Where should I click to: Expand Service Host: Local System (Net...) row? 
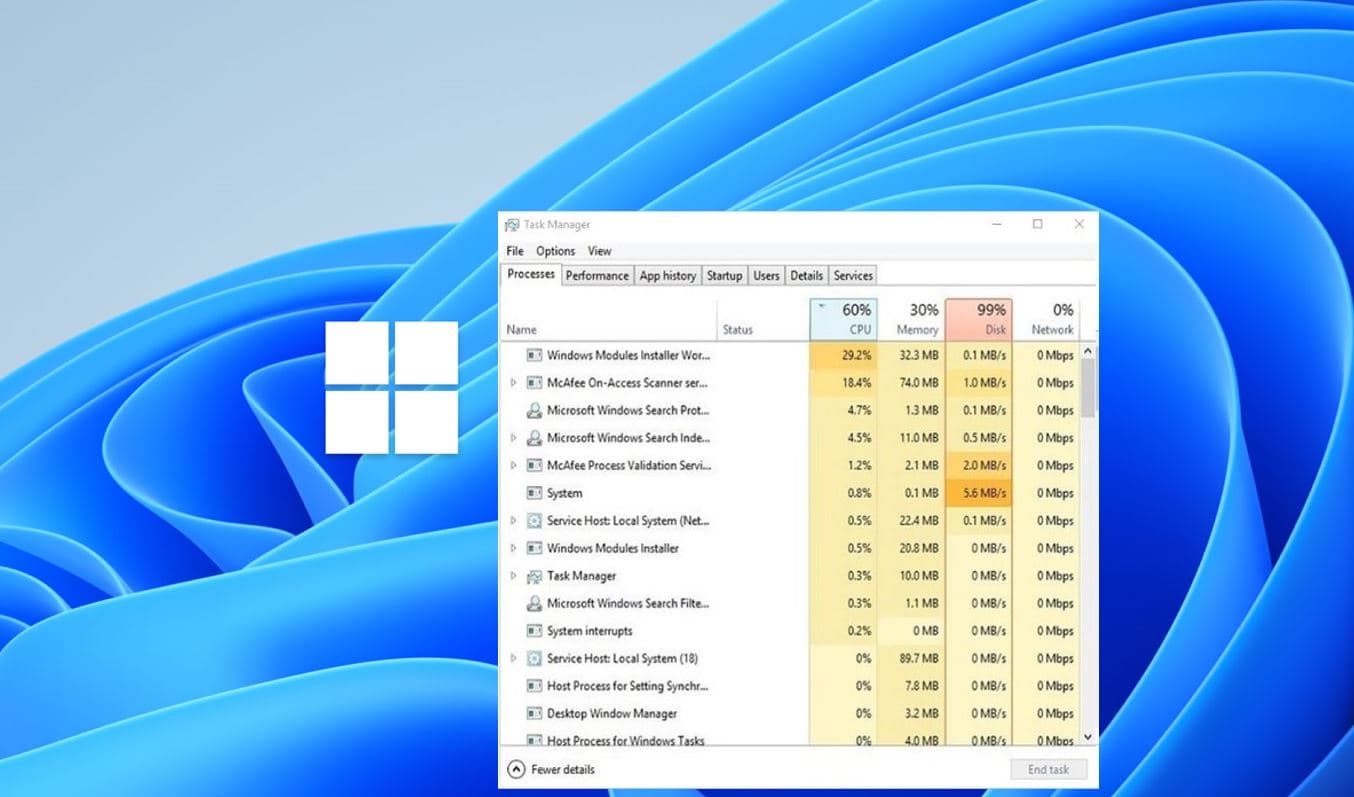514,521
